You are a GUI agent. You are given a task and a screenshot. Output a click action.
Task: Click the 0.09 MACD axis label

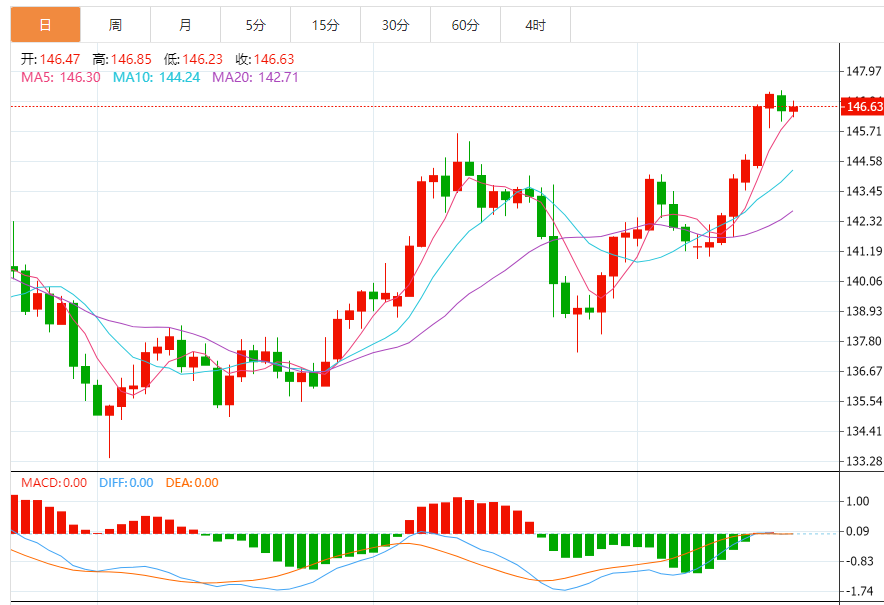click(x=858, y=531)
